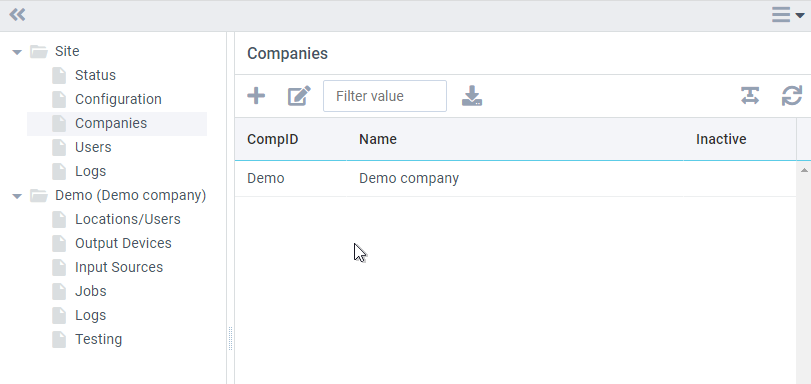Refresh the companies table

pyautogui.click(x=791, y=96)
